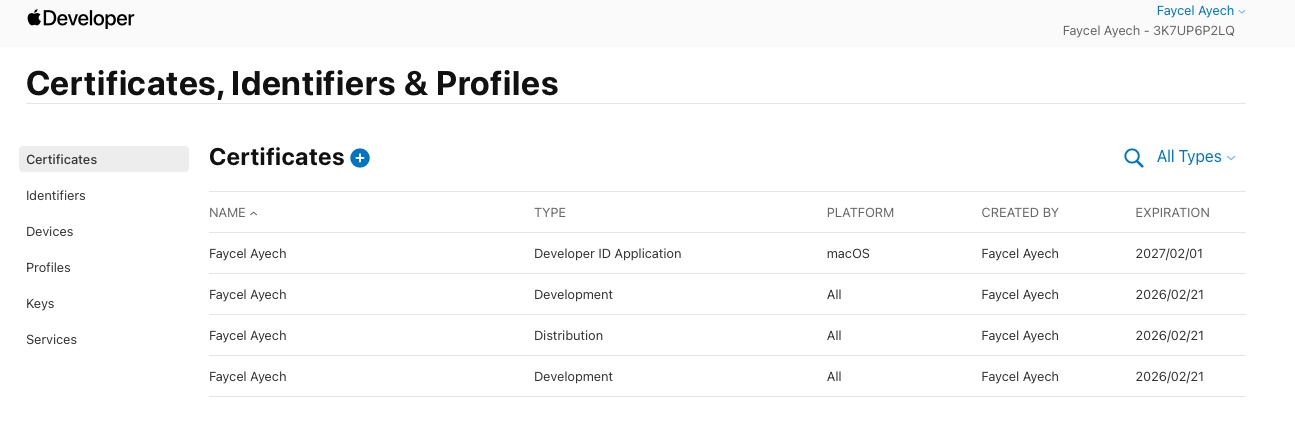The image size is (1295, 445).
Task: Click the search magnifier icon
Action: [x=1133, y=158]
